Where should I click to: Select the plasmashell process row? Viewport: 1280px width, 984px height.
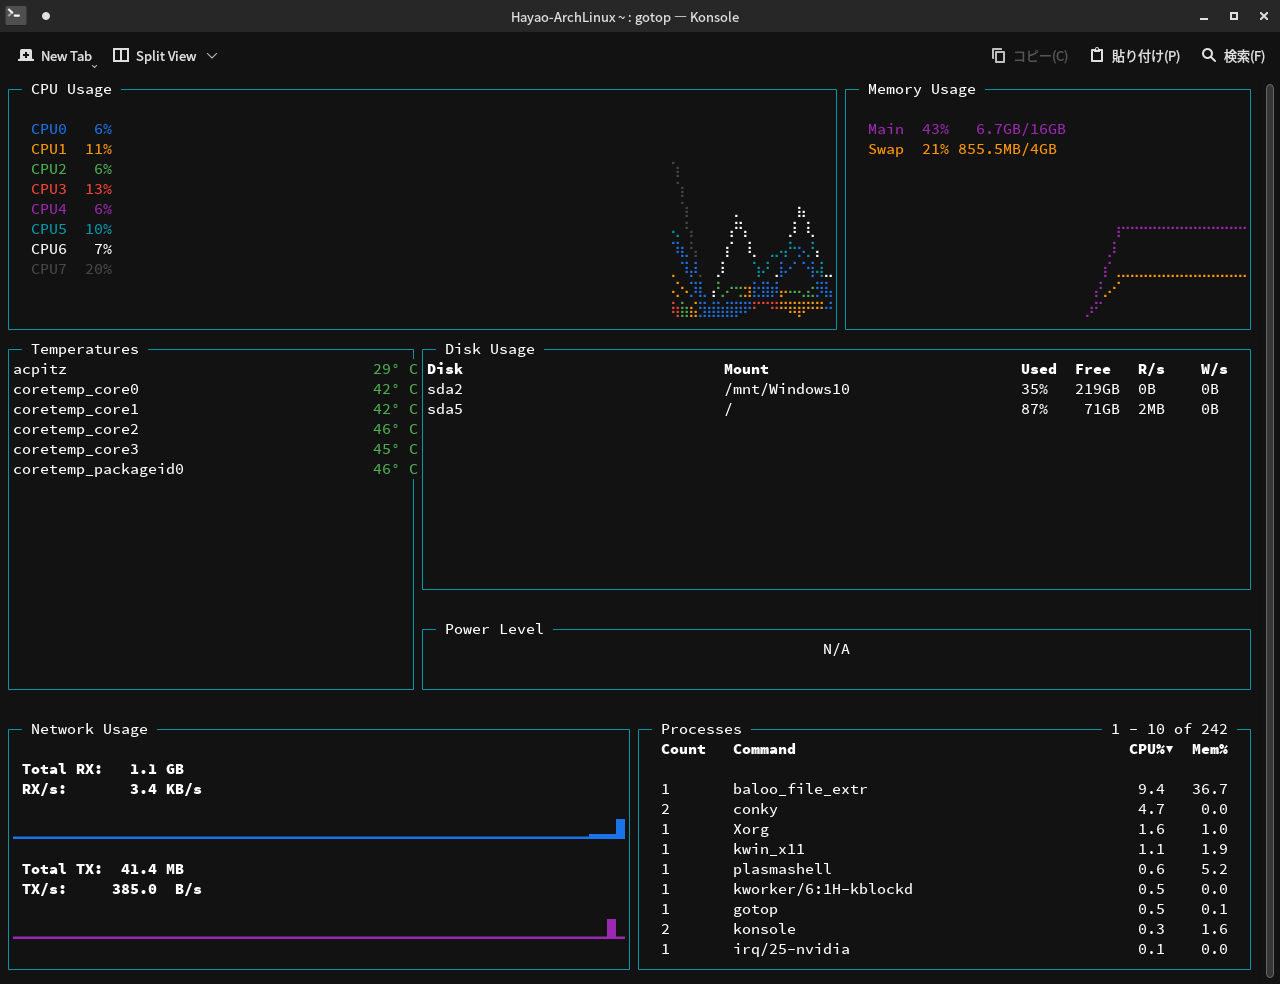pos(944,869)
